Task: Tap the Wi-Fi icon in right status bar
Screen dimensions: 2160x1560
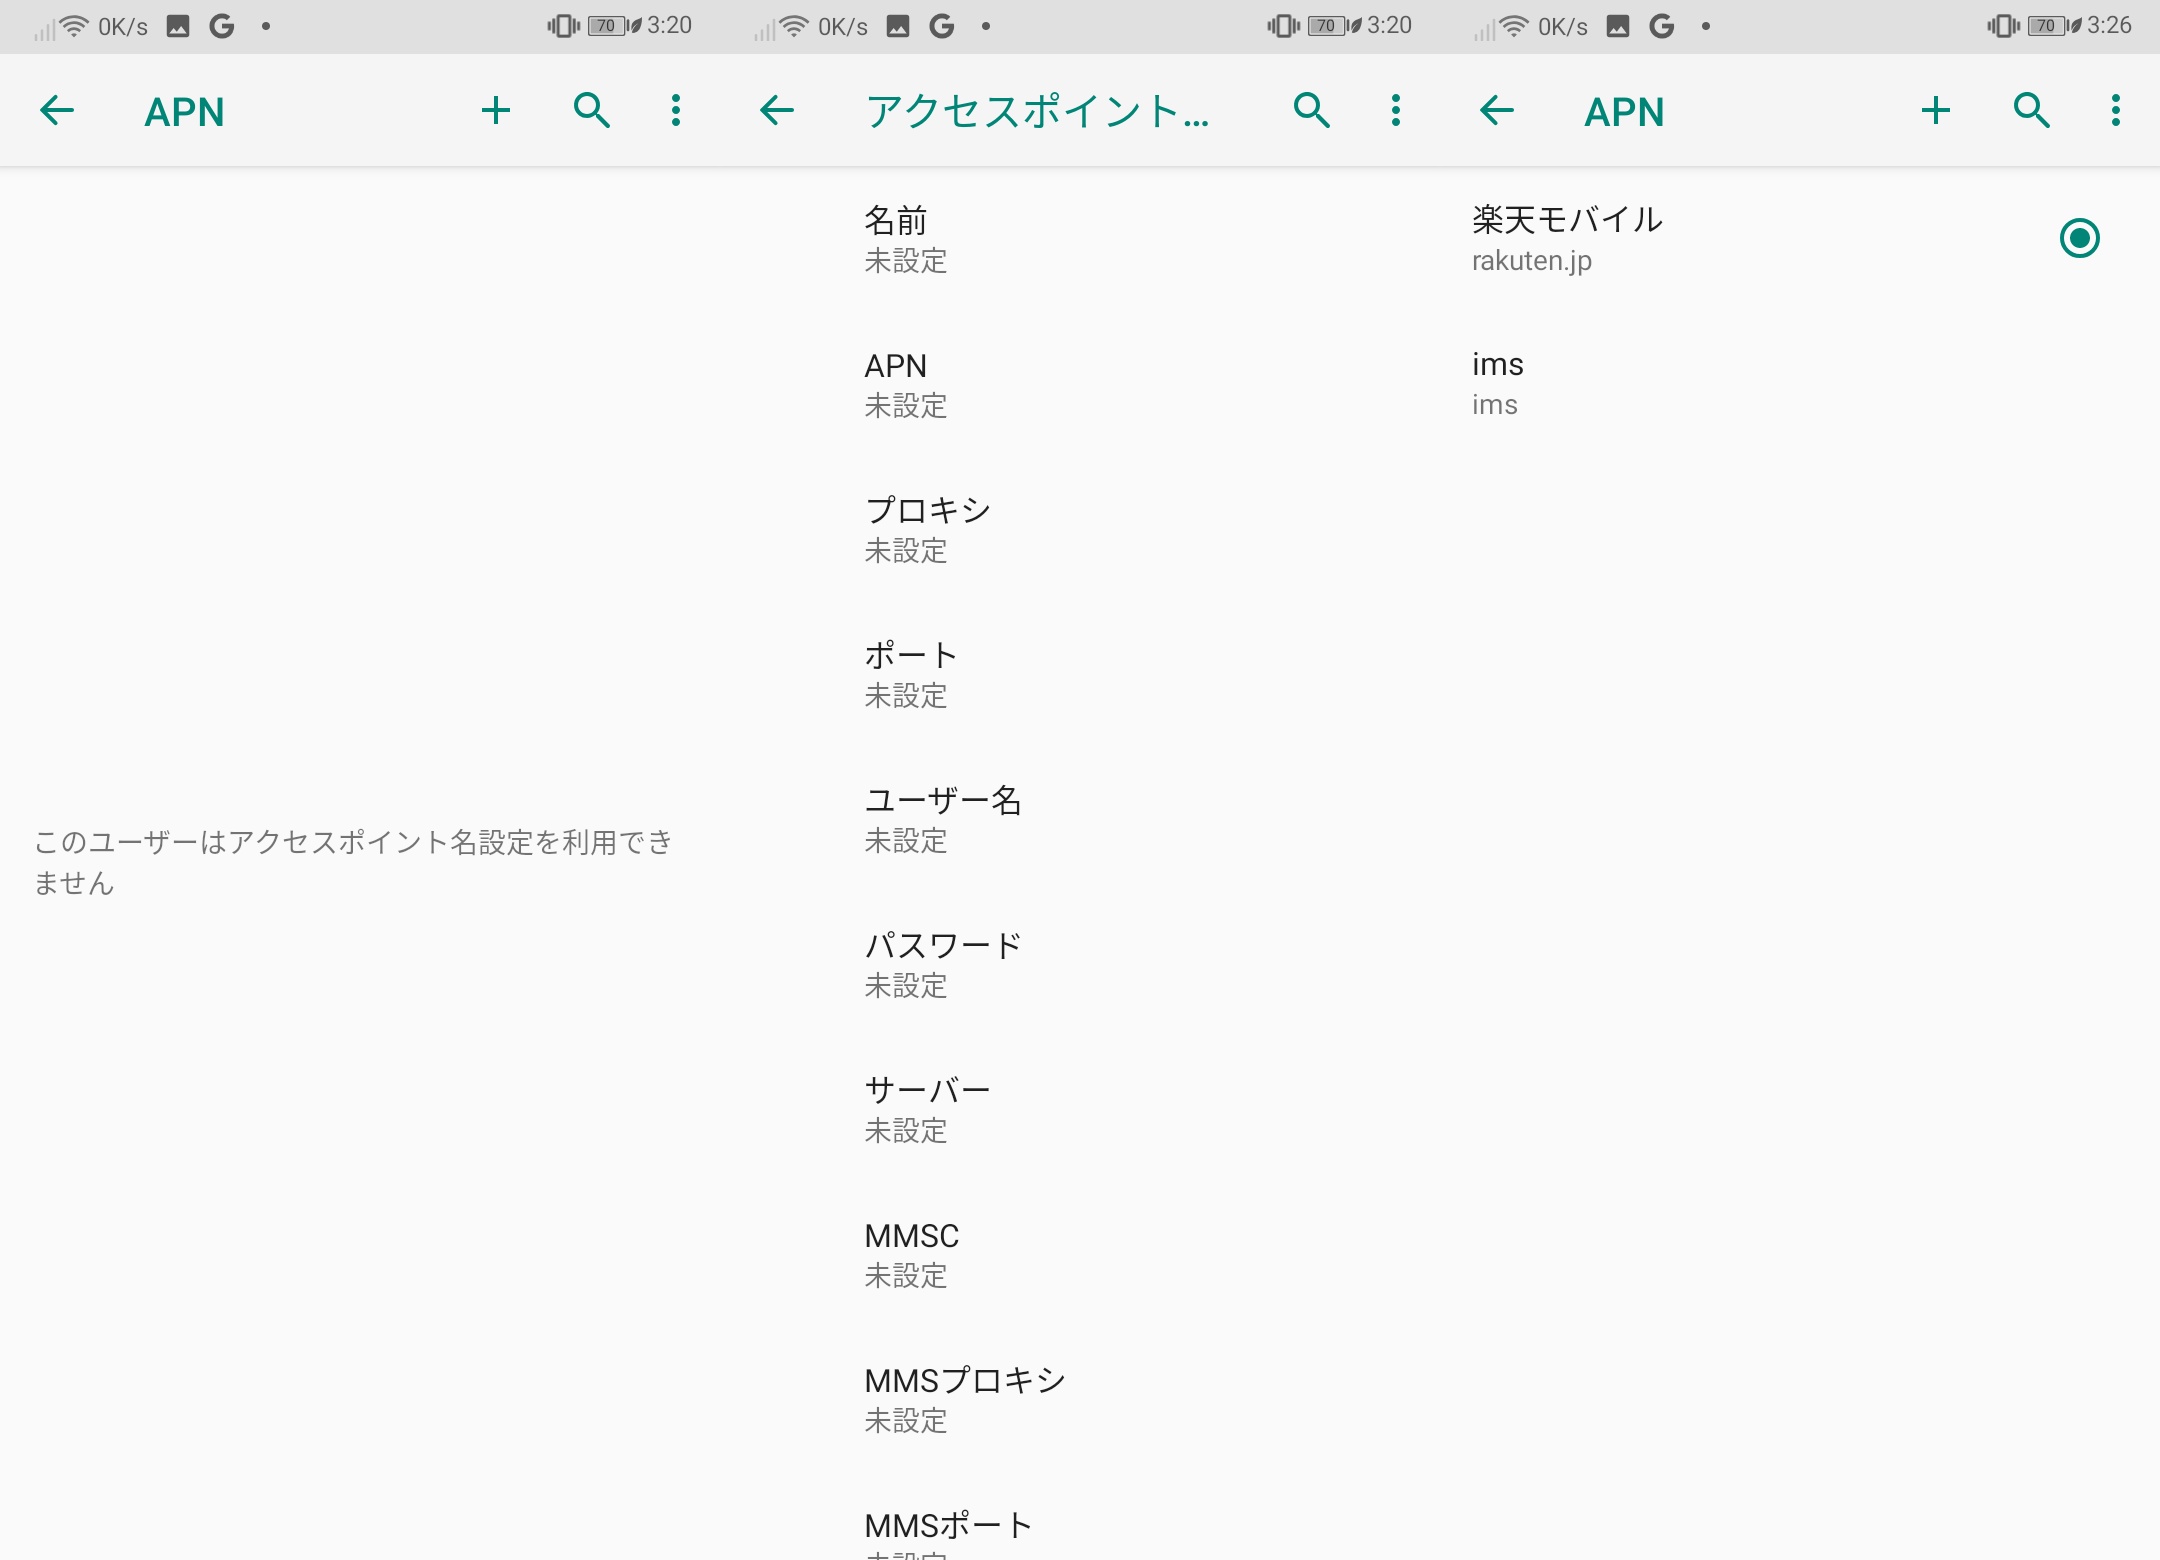Action: 1514,26
